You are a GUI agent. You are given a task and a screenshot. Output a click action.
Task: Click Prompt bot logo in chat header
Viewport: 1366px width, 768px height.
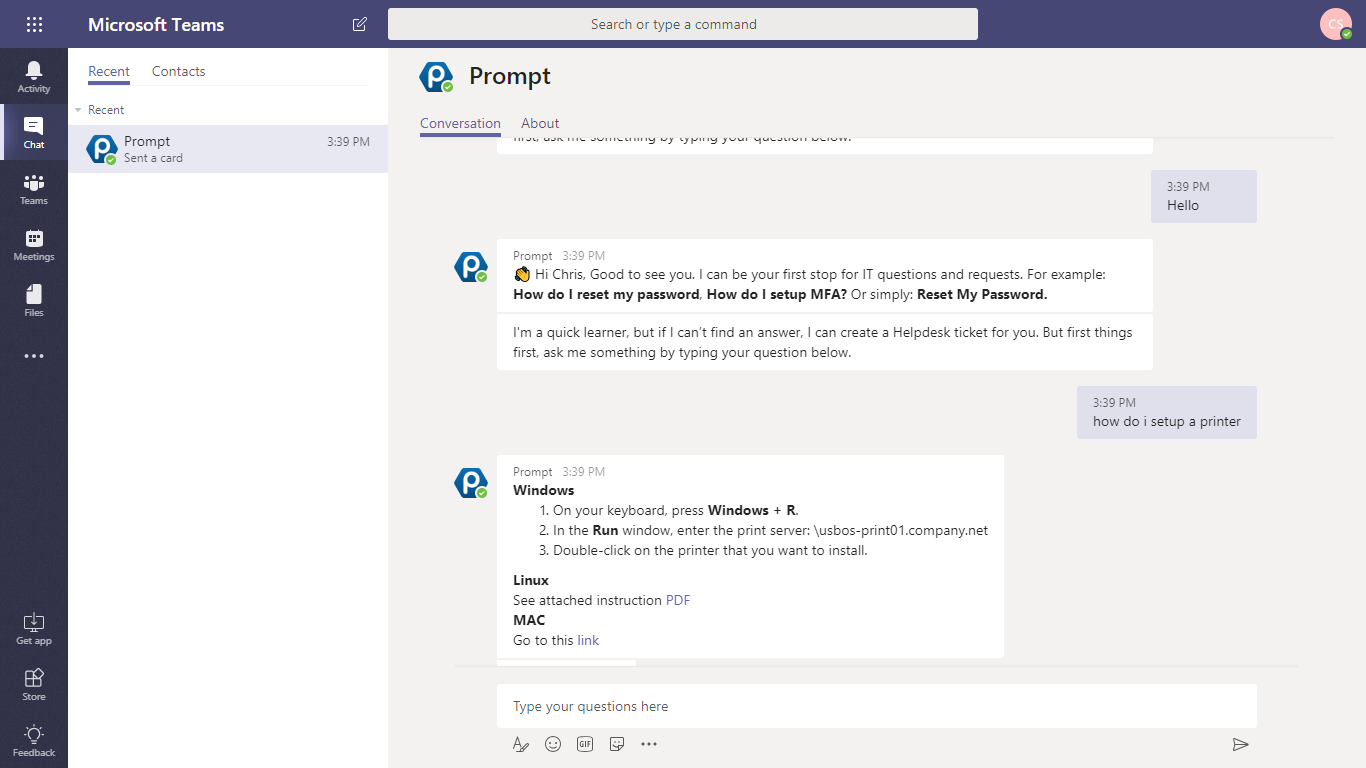pyautogui.click(x=436, y=76)
